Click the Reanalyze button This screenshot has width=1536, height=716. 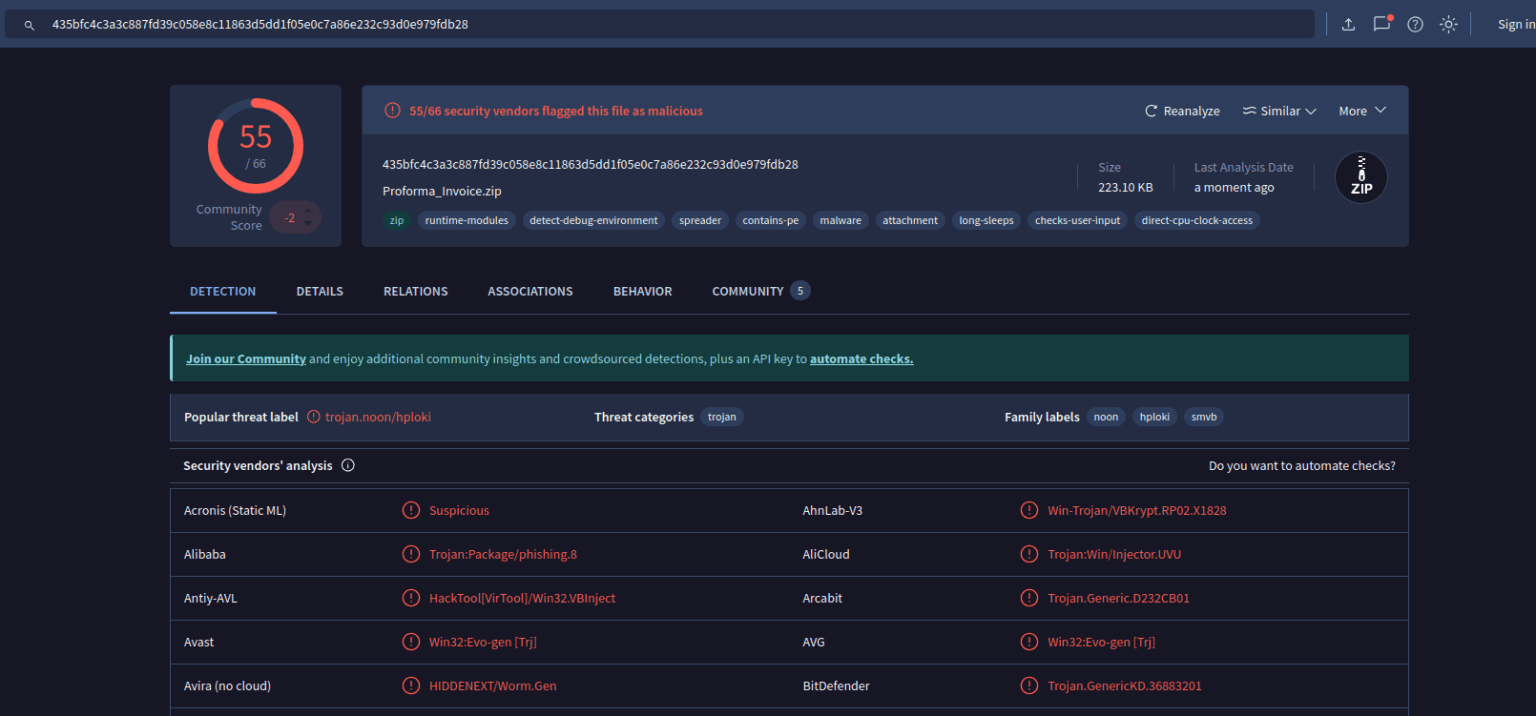pyautogui.click(x=1182, y=110)
